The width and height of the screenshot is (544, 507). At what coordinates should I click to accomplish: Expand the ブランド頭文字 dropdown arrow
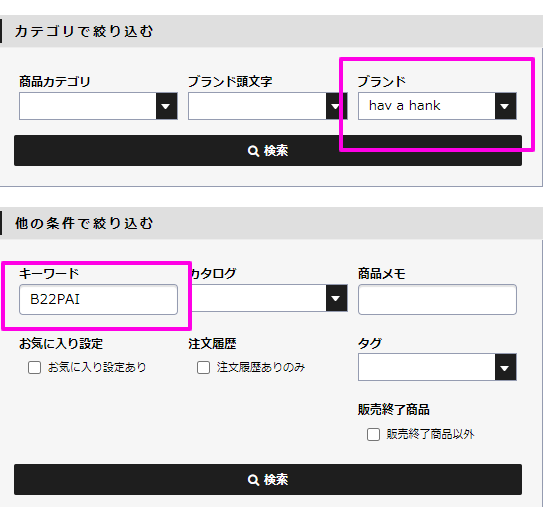336,106
